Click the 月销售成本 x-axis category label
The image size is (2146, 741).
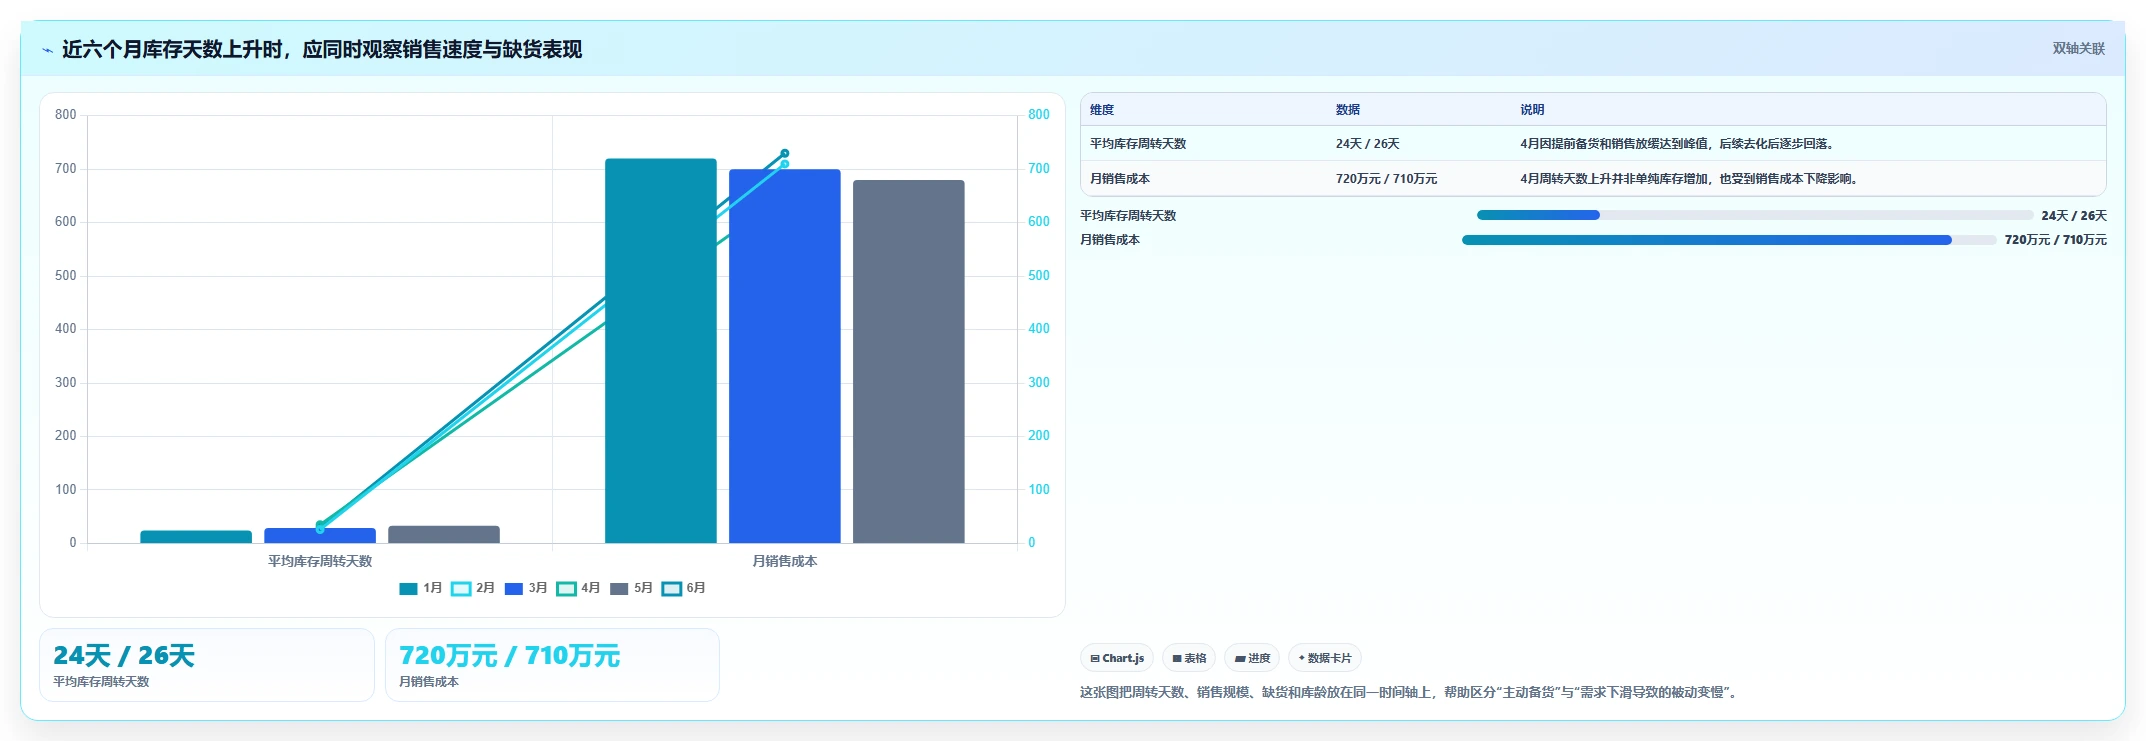click(785, 561)
